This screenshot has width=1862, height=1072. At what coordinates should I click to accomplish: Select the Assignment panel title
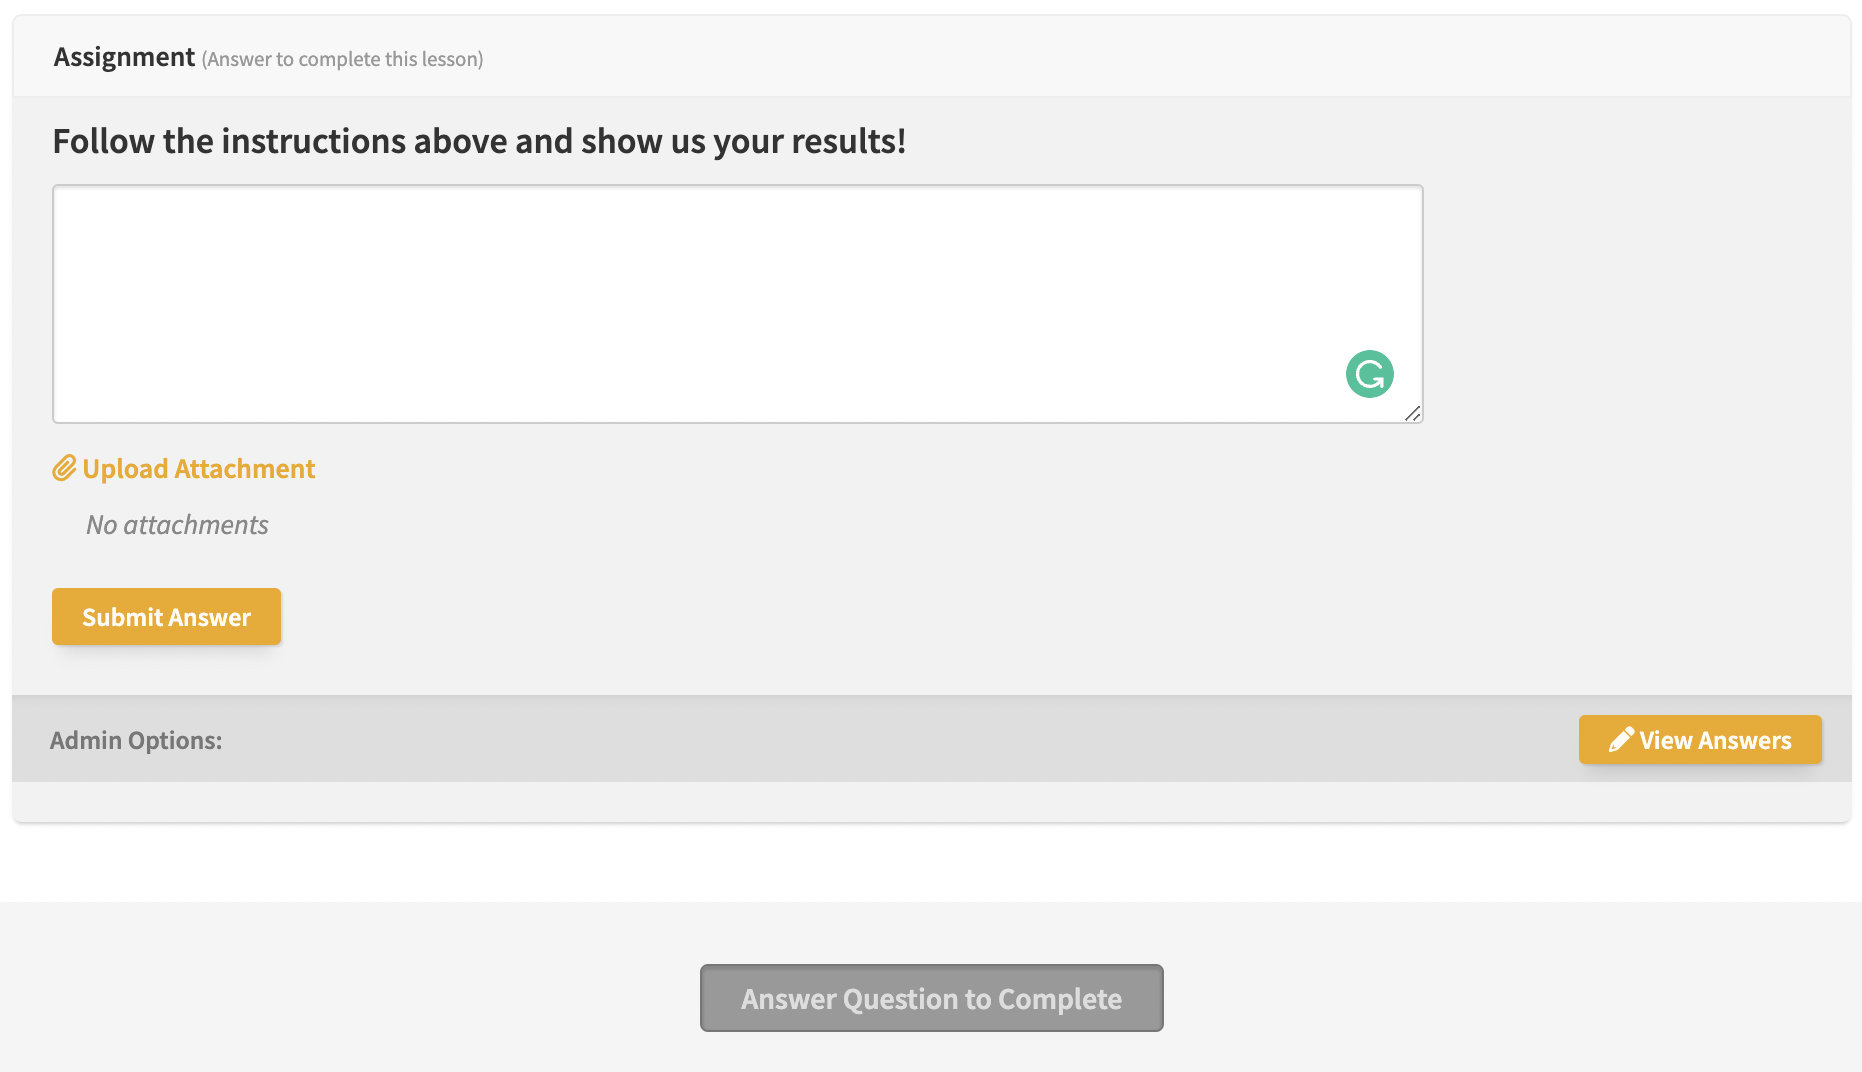point(124,57)
